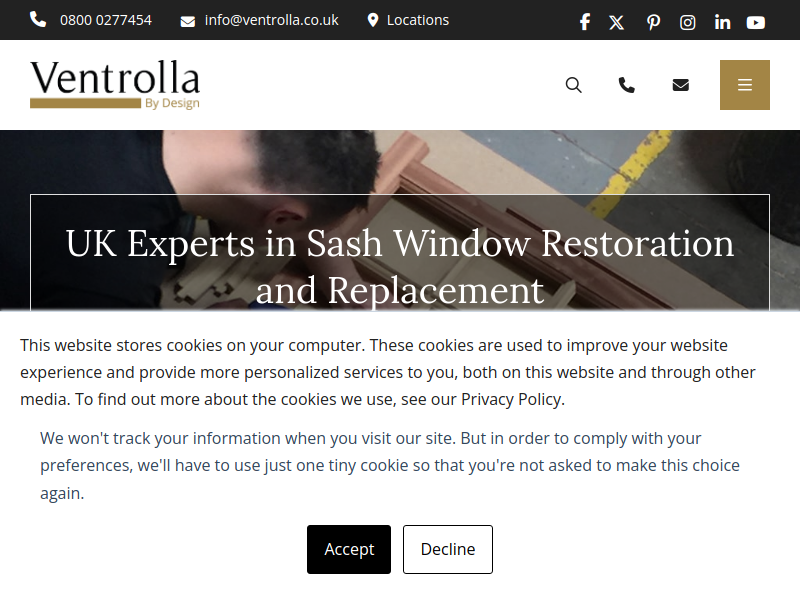Call the 0800 0277454 number link
Screen dimensions: 800x600
[106, 20]
